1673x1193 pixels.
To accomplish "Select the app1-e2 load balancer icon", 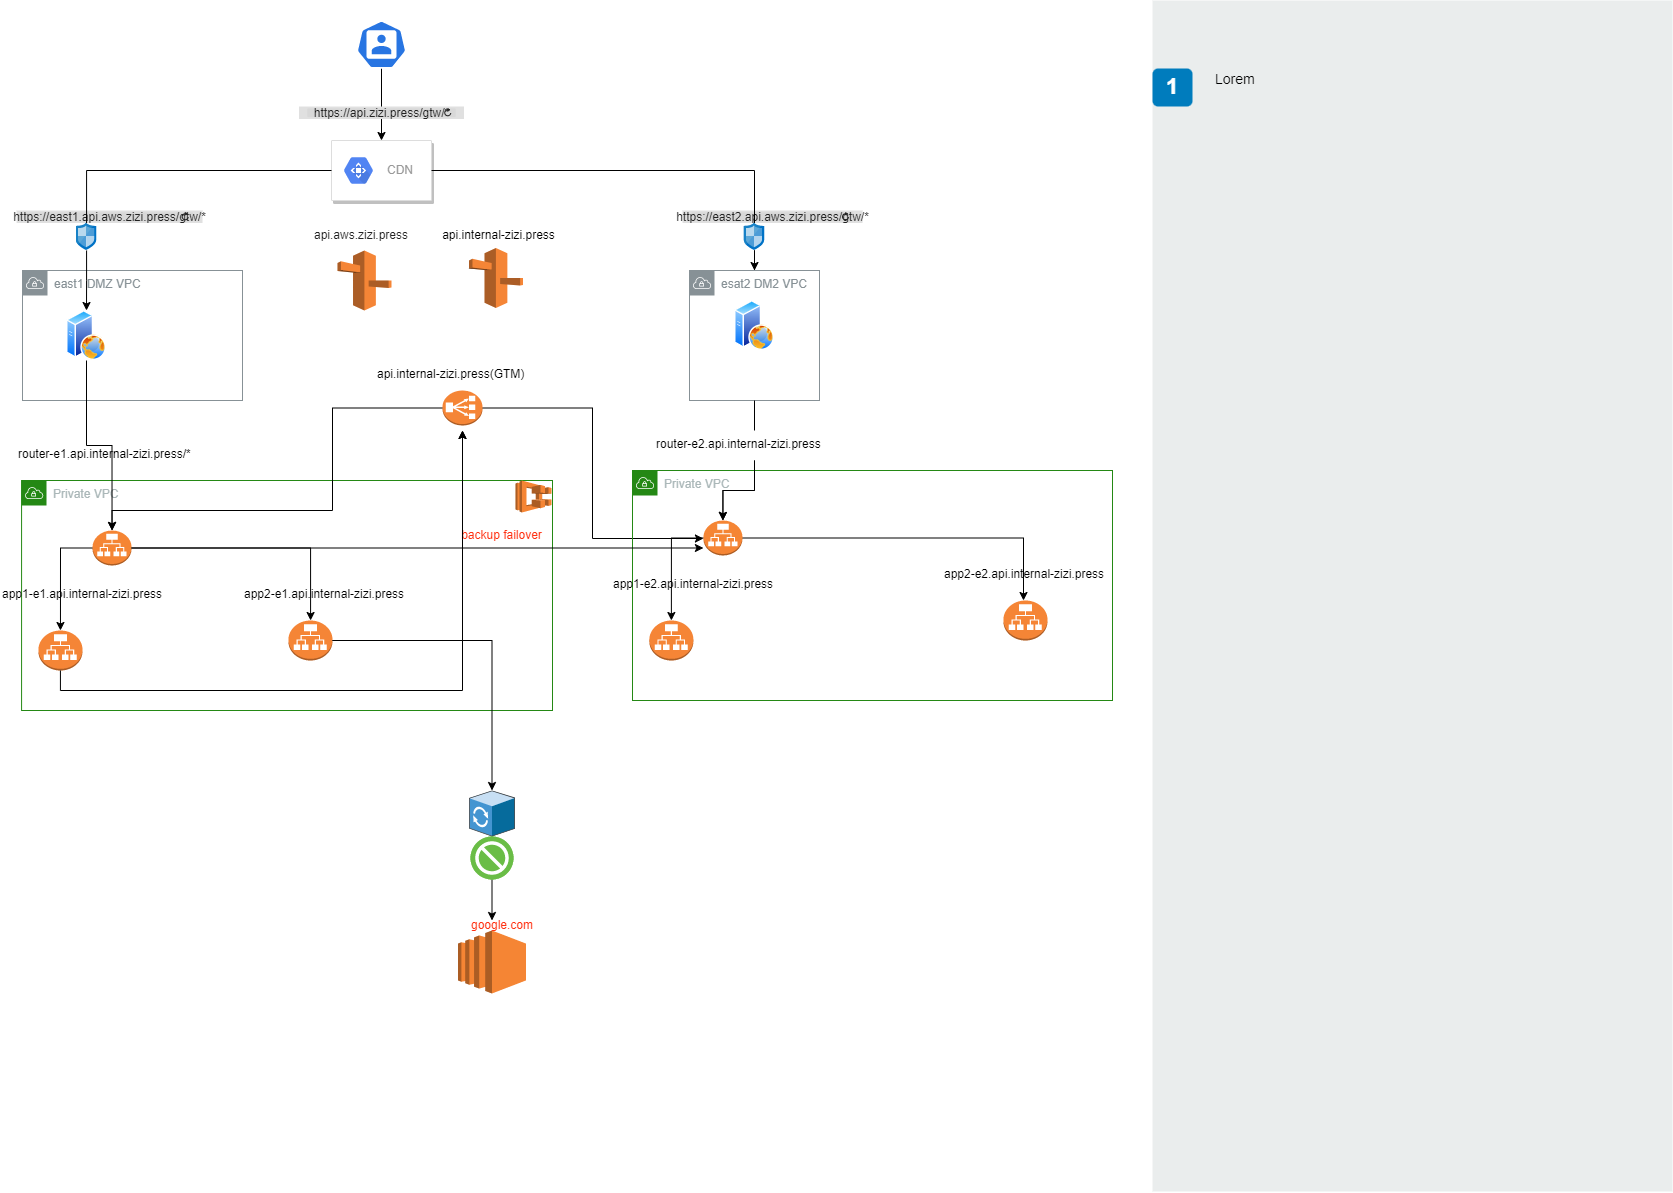I will (x=671, y=640).
